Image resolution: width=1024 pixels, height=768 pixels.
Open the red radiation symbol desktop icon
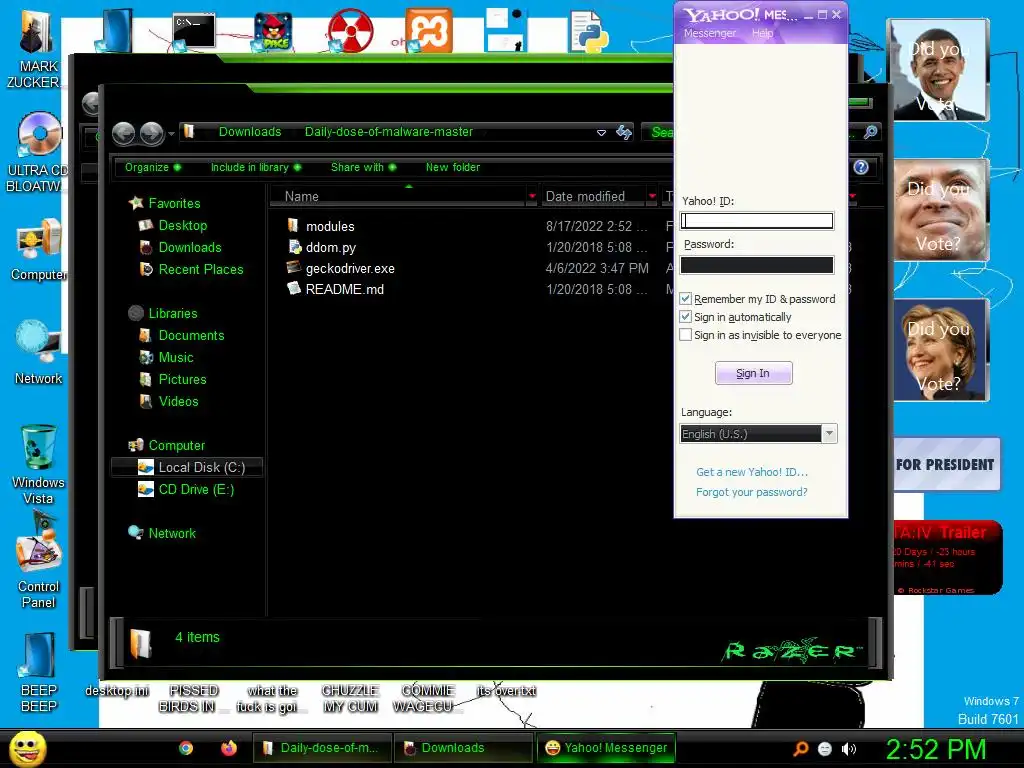tap(350, 31)
